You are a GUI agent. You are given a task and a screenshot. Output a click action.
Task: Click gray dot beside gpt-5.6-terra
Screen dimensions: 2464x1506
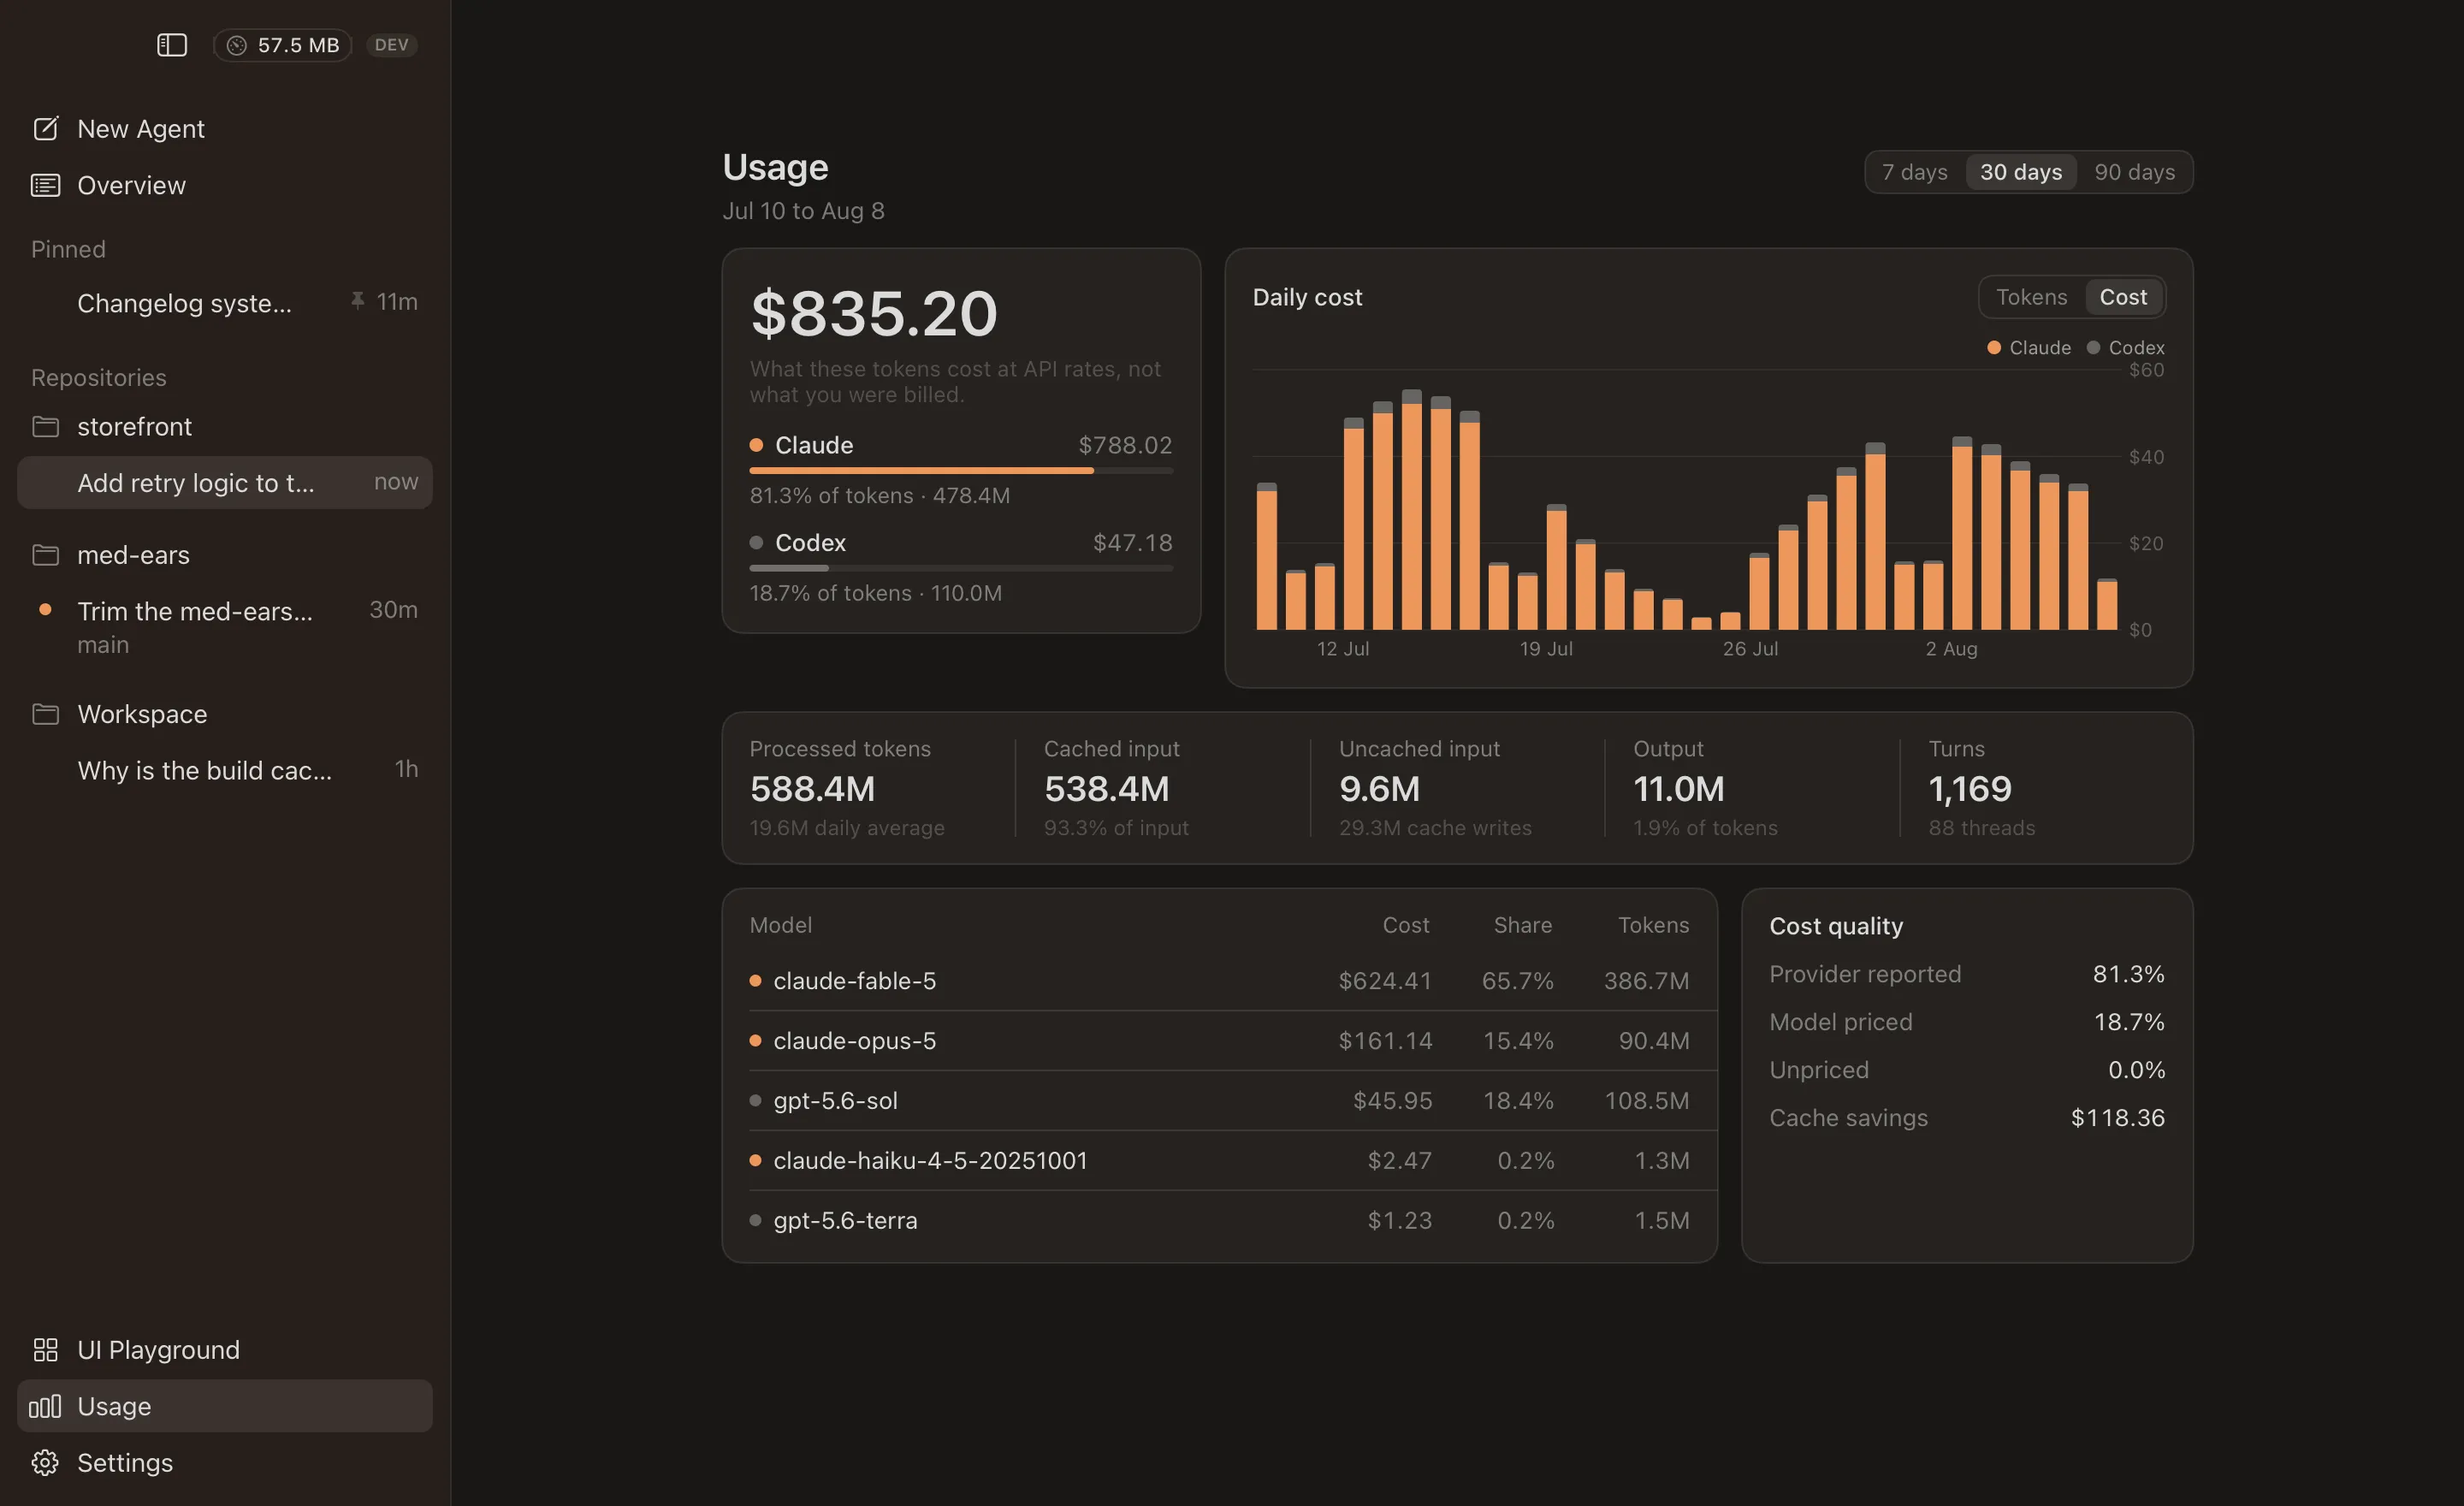coord(755,1221)
